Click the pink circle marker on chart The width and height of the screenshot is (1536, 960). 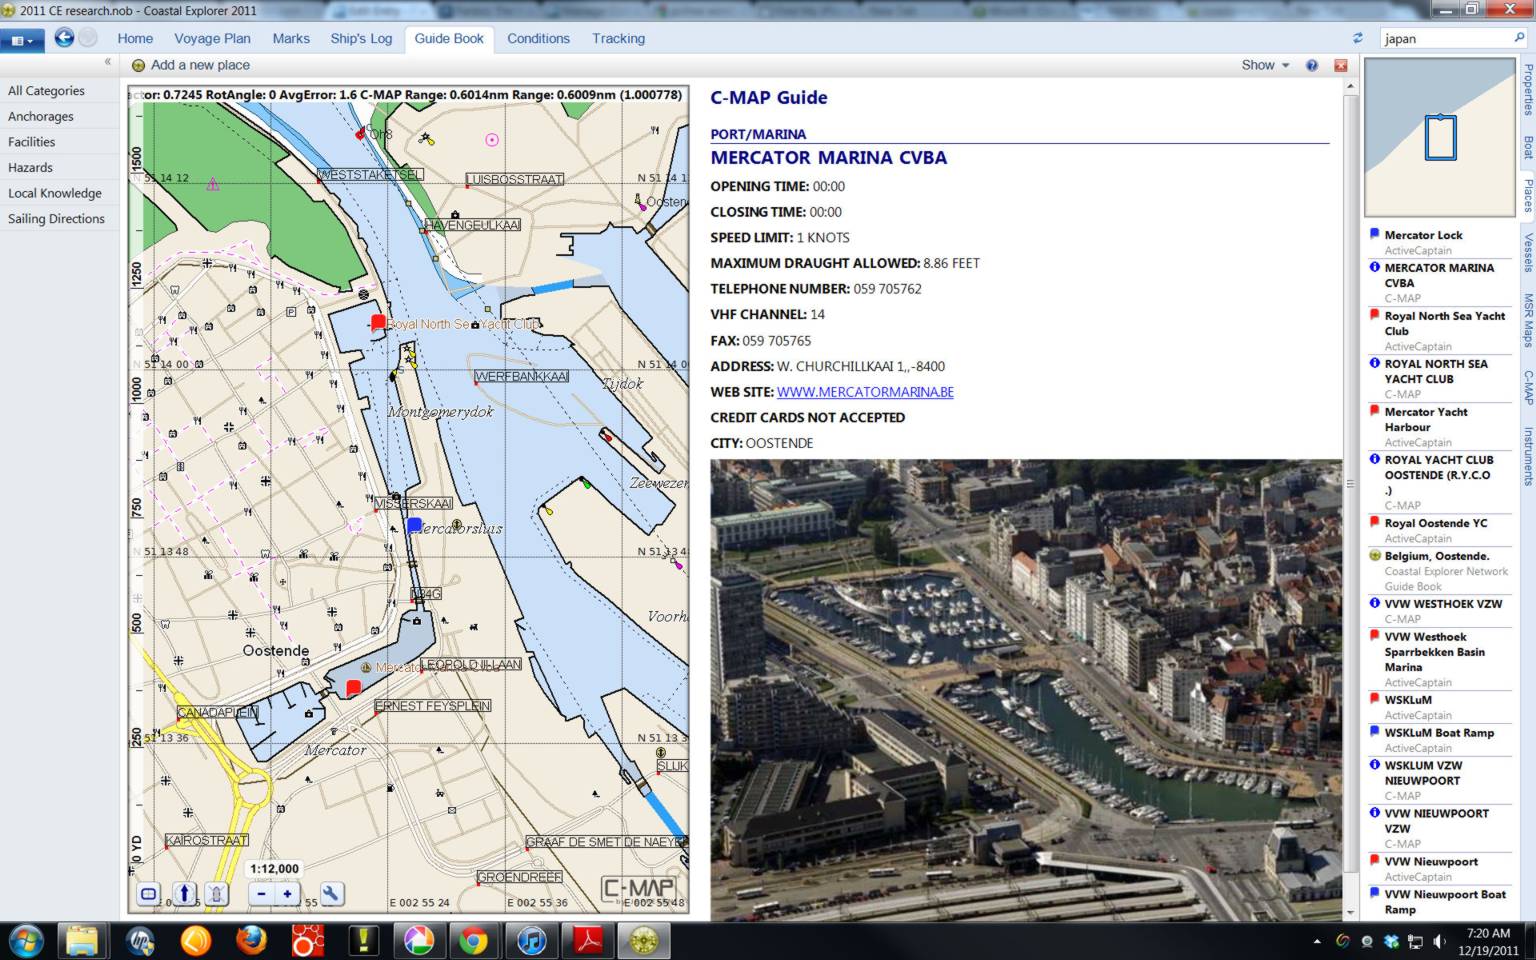click(492, 140)
